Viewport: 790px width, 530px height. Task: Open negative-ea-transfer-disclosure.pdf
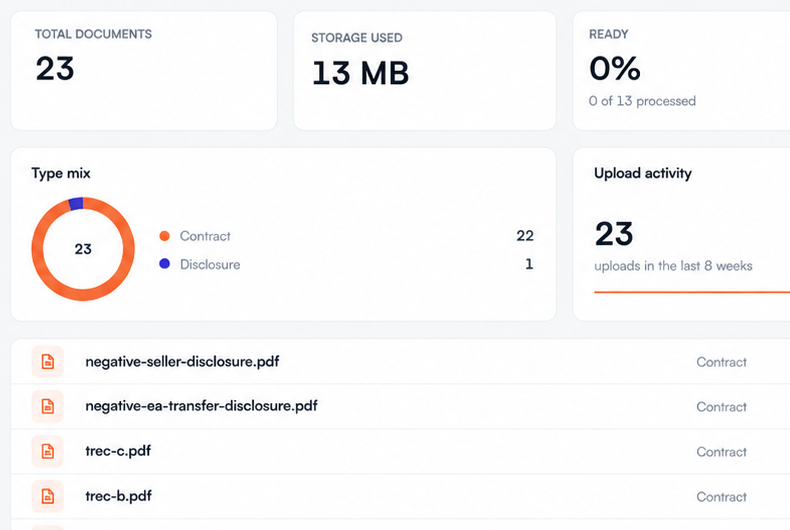tap(201, 406)
